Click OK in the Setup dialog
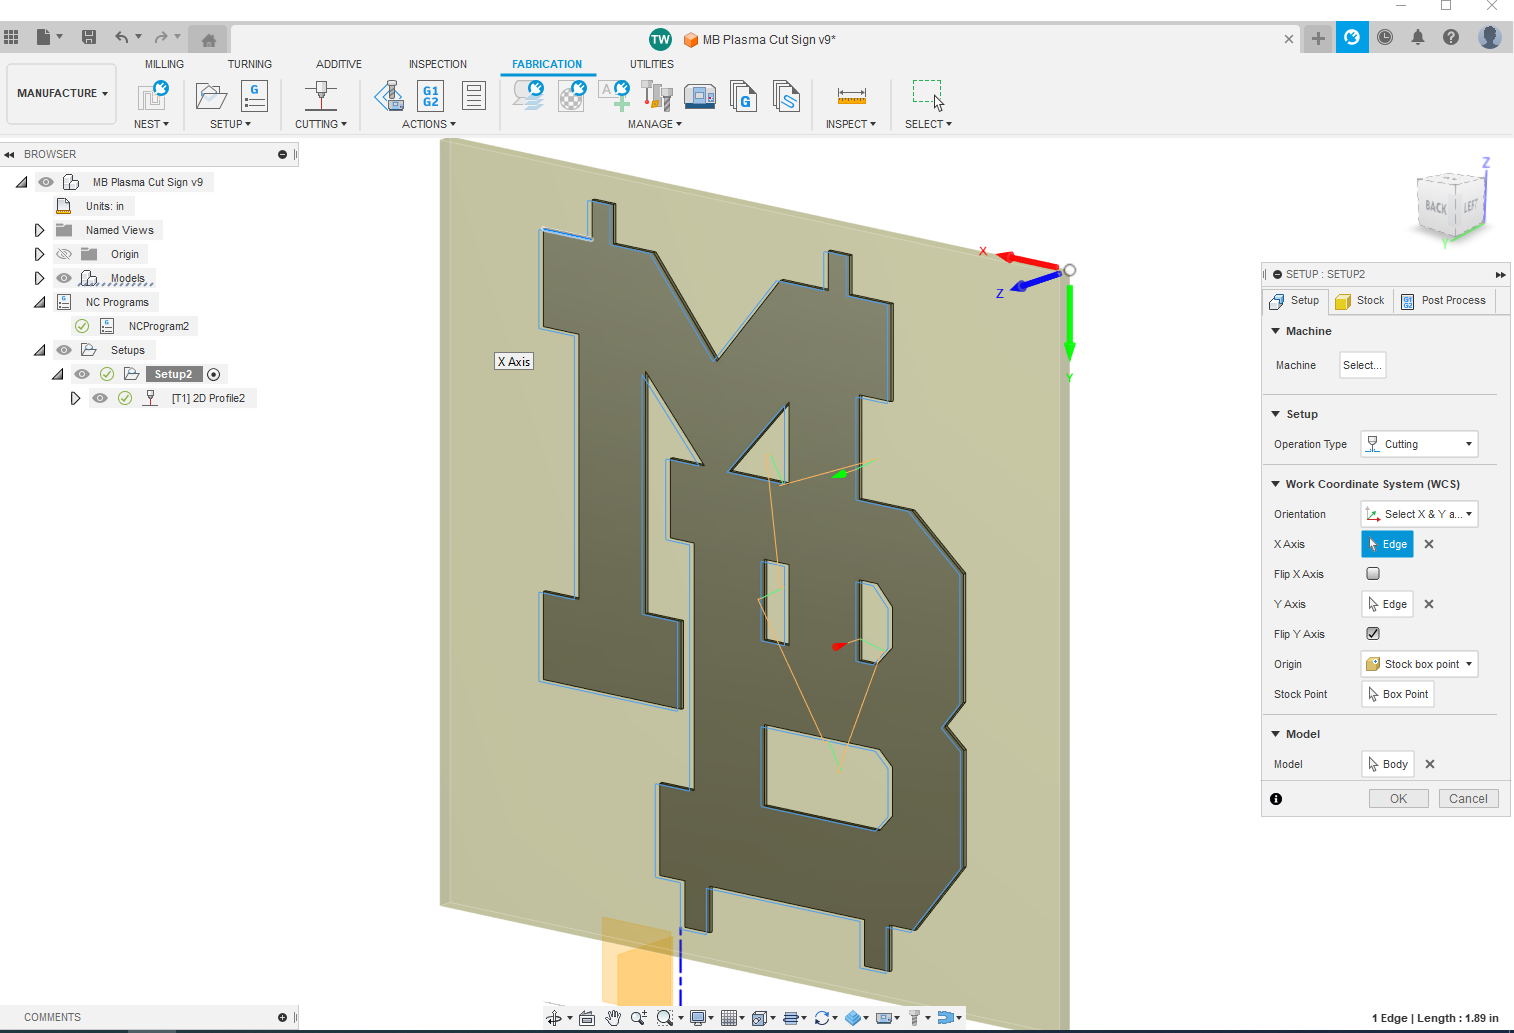This screenshot has width=1514, height=1033. point(1398,799)
